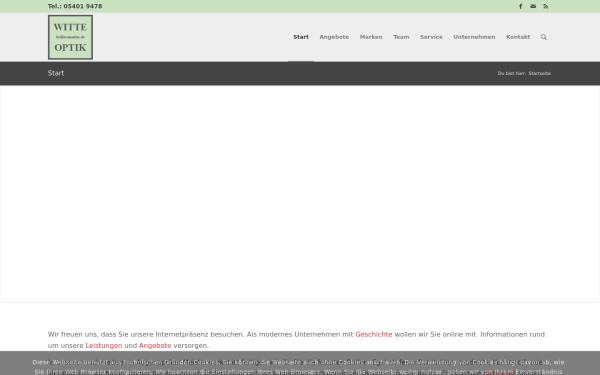The height and width of the screenshot is (375, 600).
Task: Open the Service menu item
Action: point(431,37)
